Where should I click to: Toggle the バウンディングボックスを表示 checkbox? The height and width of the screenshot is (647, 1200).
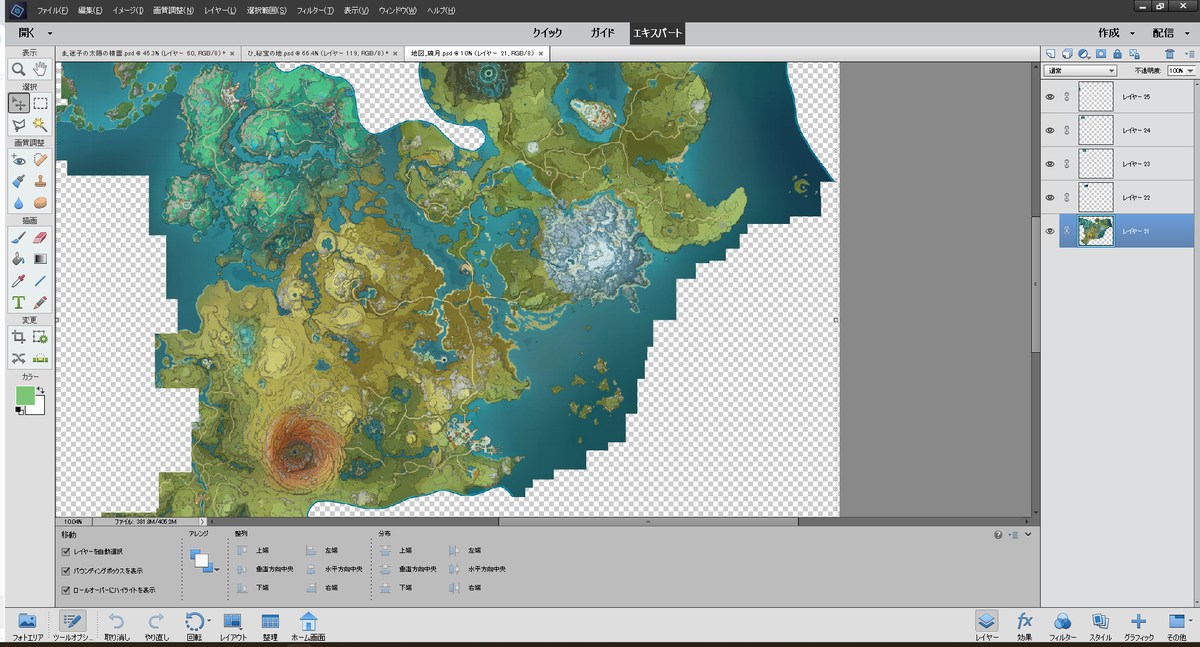tap(66, 570)
